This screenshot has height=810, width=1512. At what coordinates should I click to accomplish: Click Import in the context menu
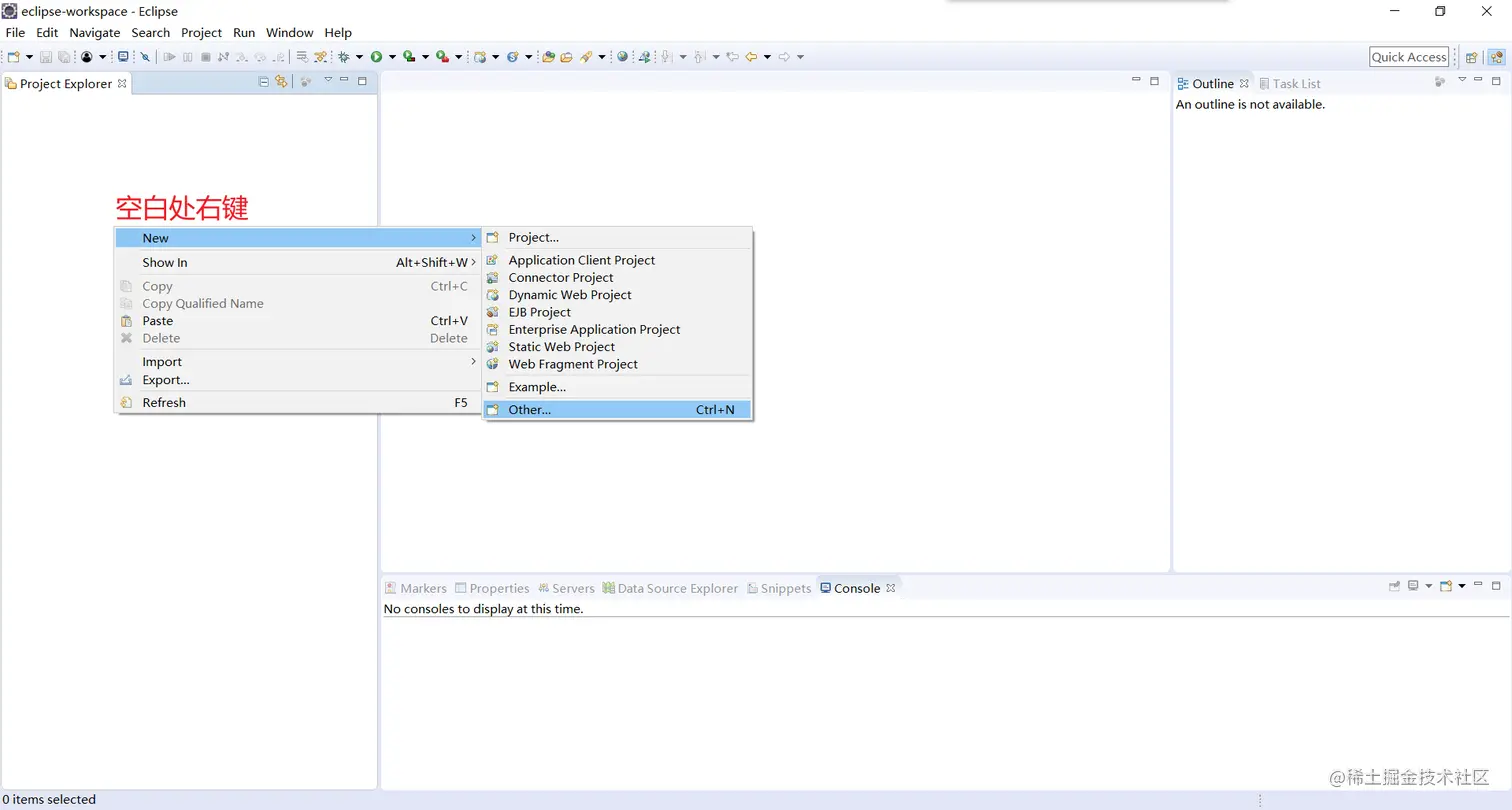(x=298, y=362)
